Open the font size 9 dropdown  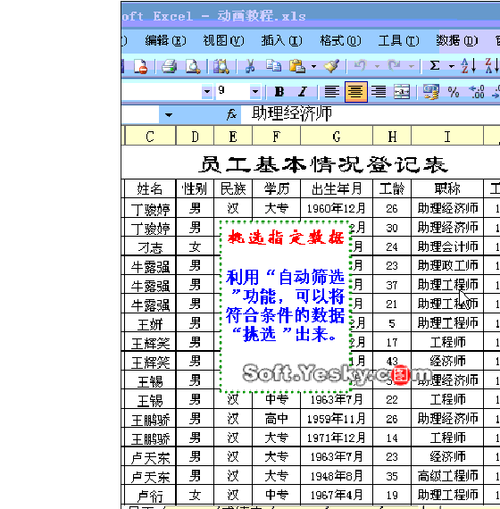point(255,91)
